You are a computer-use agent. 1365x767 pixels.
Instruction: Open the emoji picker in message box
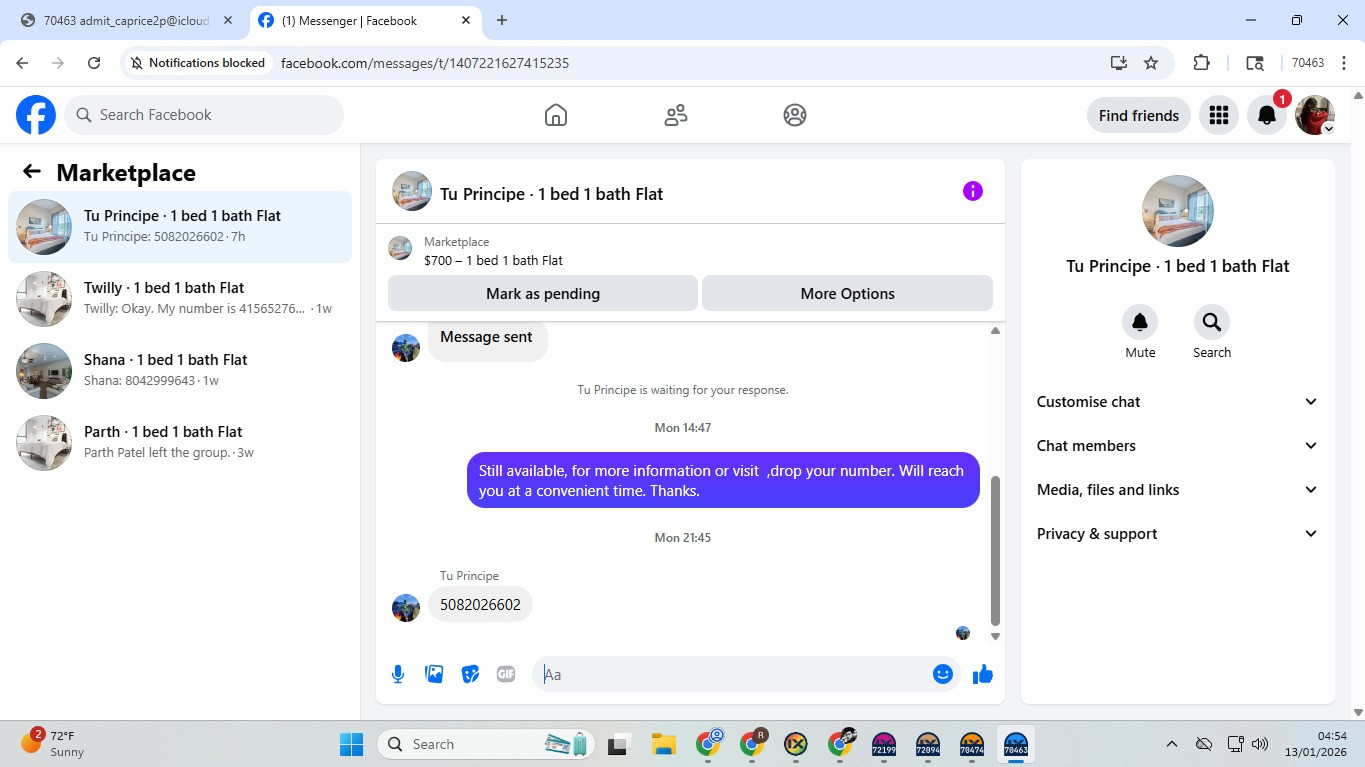[x=942, y=674]
